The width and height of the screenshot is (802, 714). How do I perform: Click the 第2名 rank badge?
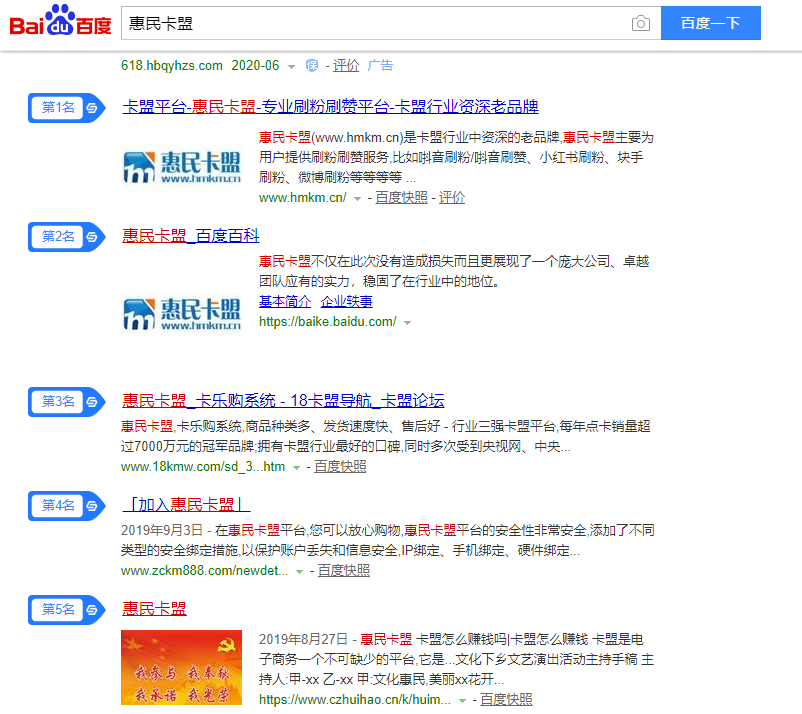66,237
